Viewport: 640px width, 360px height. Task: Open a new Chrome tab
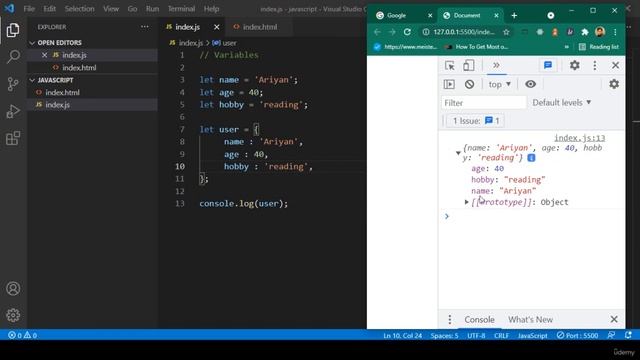(x=514, y=16)
